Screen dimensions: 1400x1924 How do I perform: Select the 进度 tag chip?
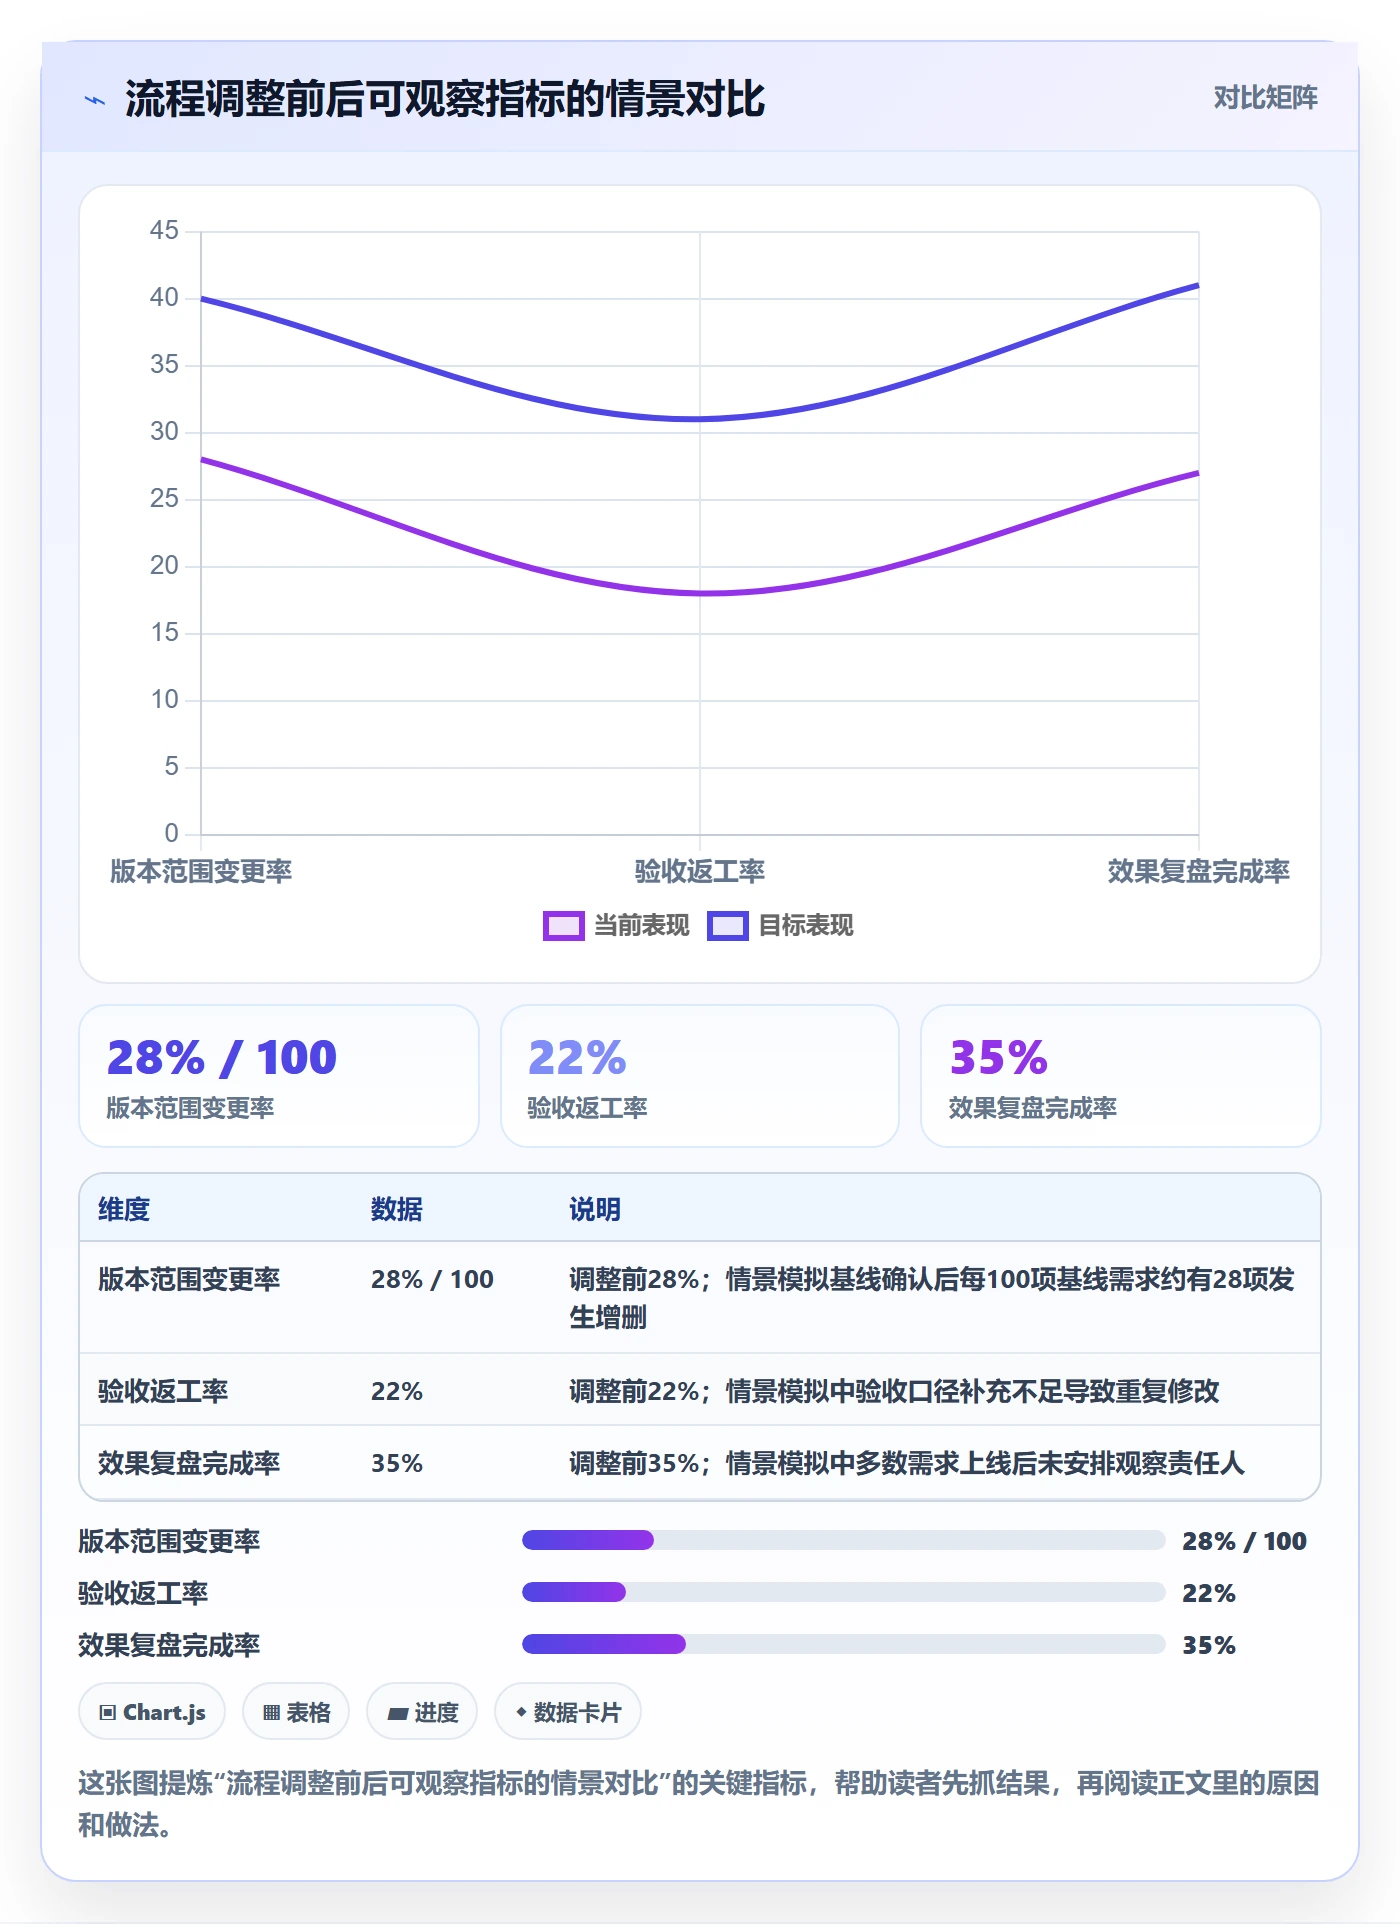[422, 1712]
